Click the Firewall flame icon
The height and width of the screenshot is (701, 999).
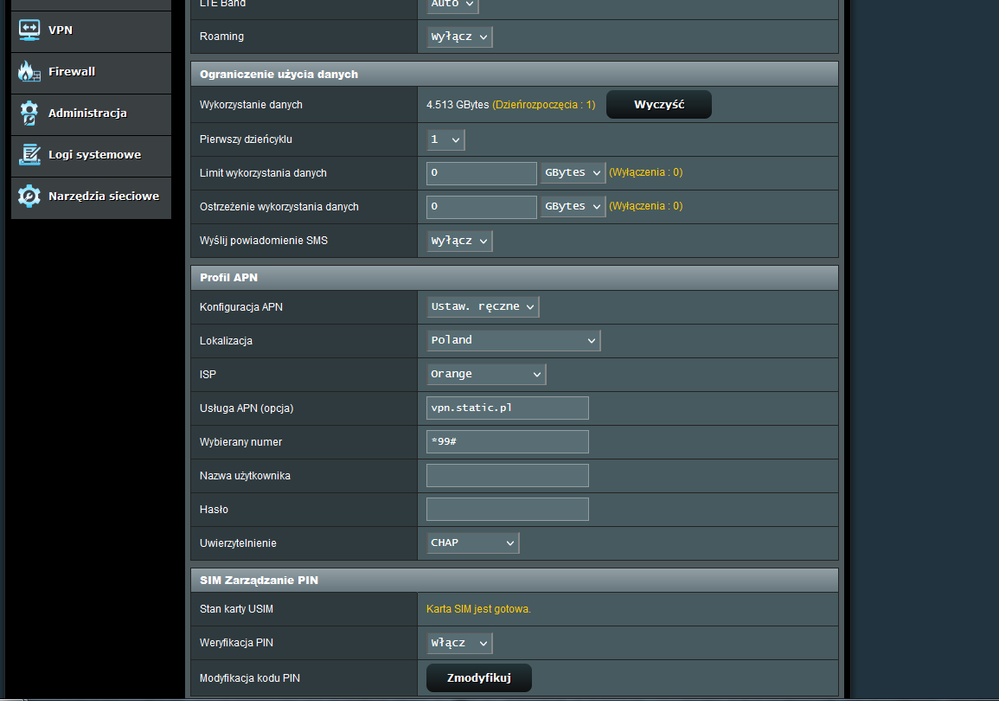(29, 72)
